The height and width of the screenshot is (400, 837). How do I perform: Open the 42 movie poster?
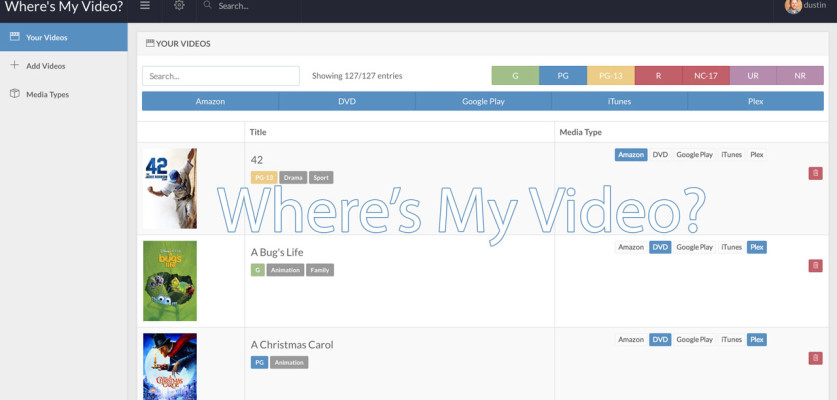pos(170,189)
